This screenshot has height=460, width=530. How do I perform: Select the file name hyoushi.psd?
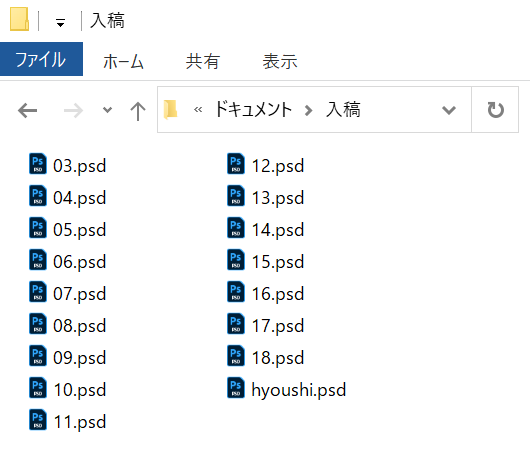(299, 390)
